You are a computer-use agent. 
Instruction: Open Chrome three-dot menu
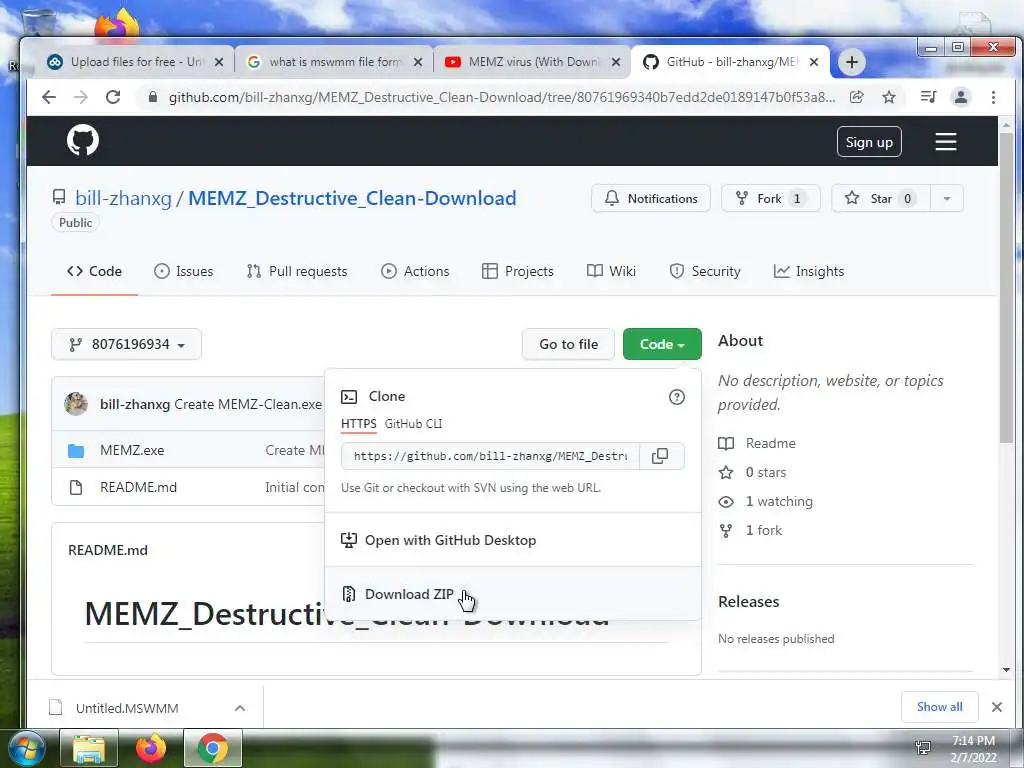[x=993, y=97]
